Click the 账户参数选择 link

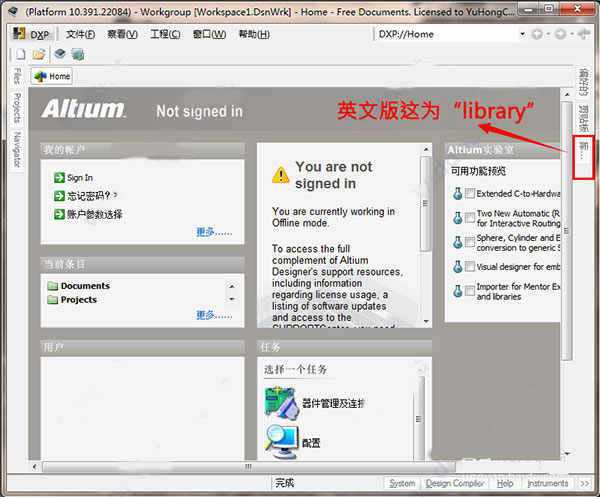(x=95, y=214)
